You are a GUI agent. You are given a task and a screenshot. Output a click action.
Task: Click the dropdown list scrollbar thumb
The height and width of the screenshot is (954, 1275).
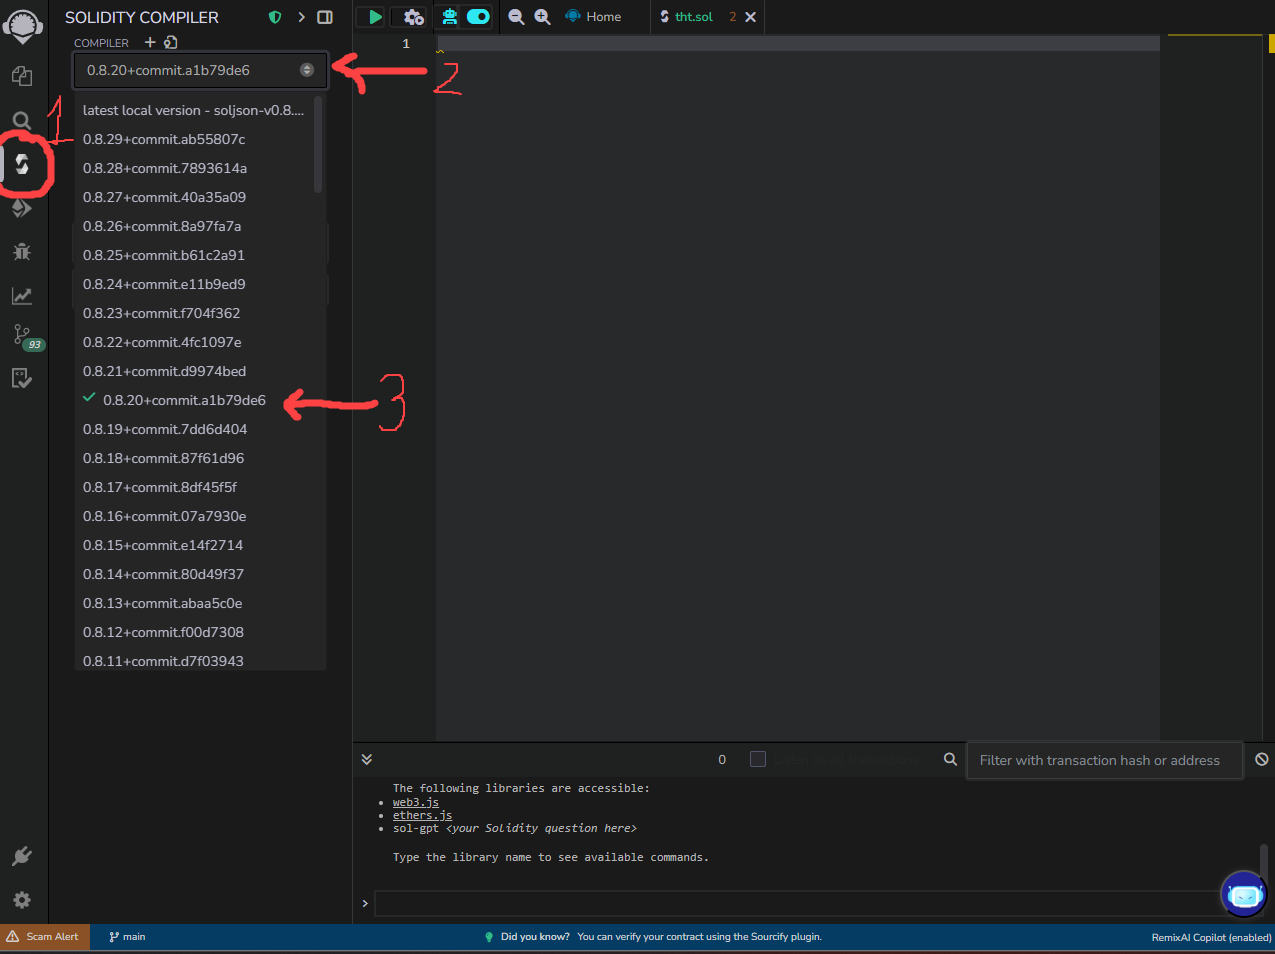pos(318,145)
